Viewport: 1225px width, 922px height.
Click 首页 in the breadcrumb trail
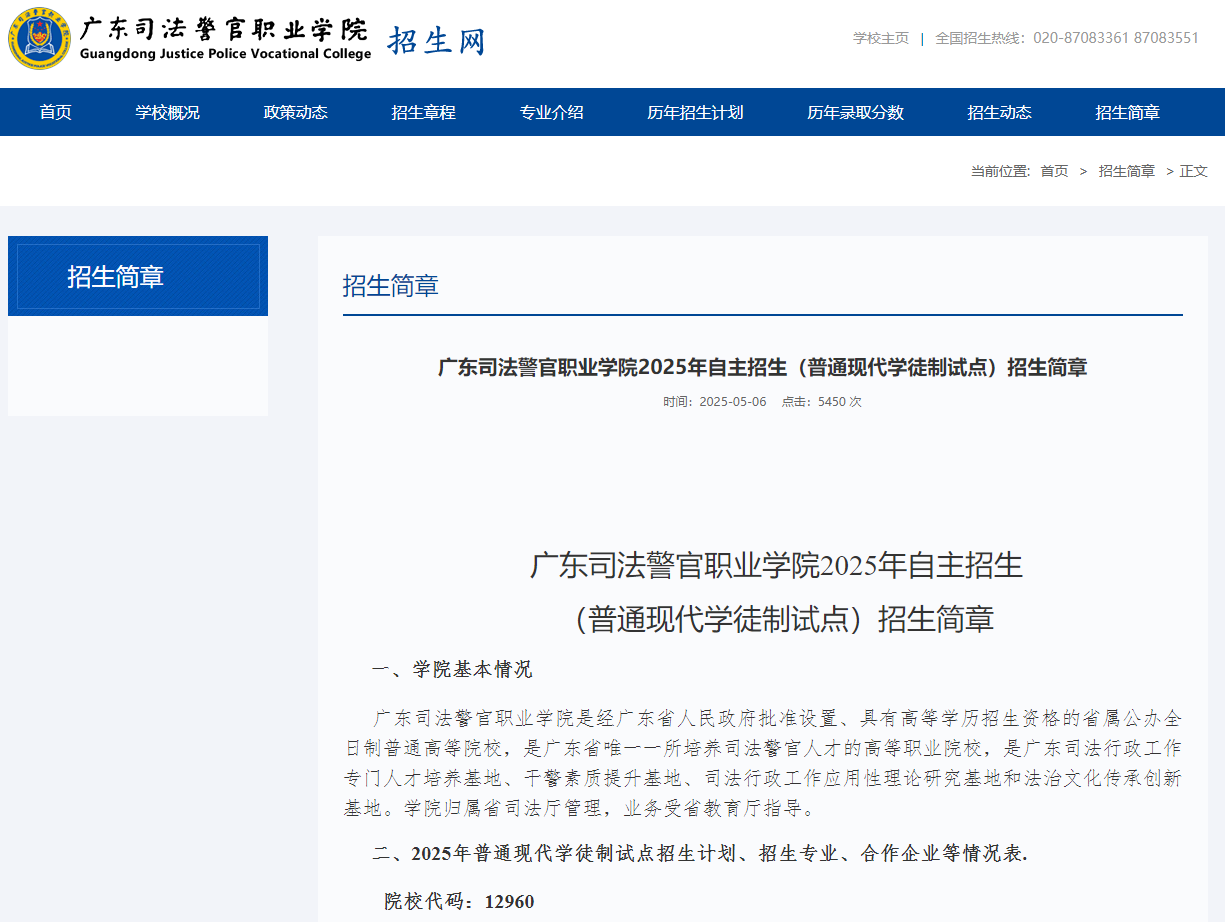[1053, 171]
